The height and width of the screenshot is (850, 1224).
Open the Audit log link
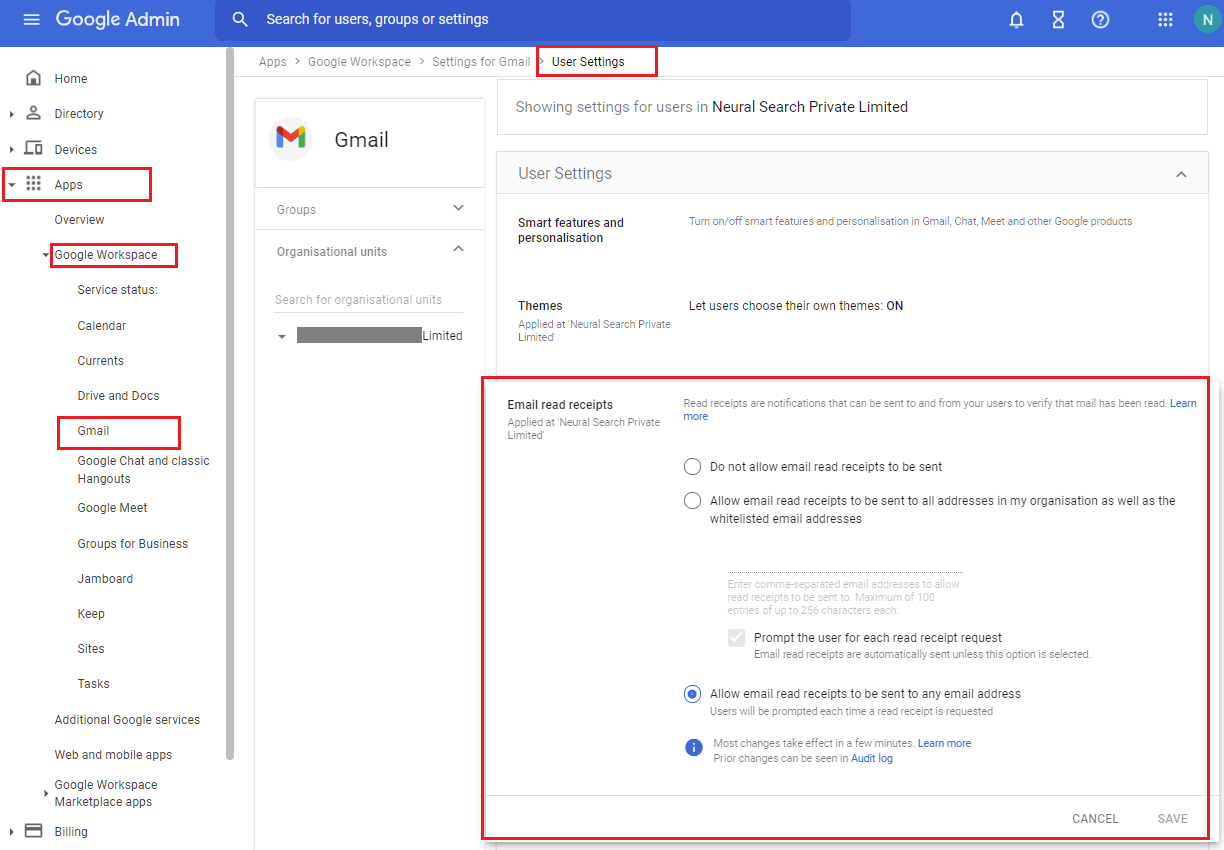tap(871, 759)
